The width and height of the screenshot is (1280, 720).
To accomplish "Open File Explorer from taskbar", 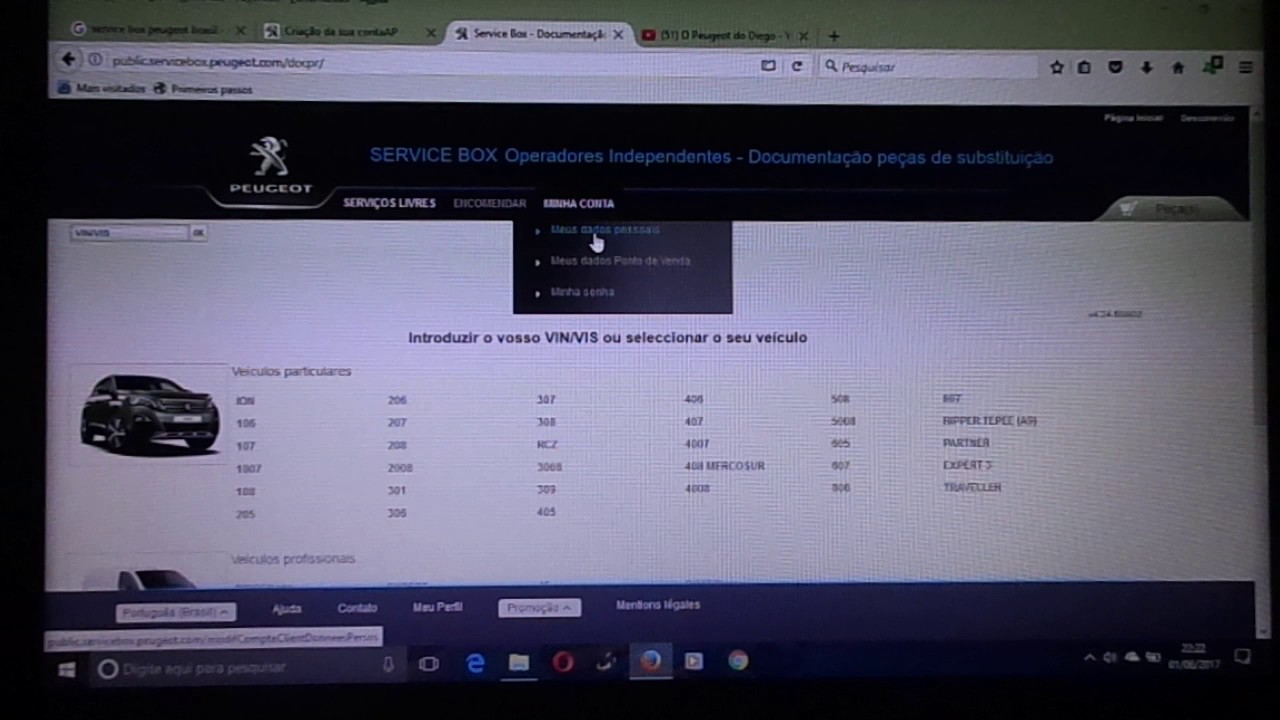I will click(519, 662).
